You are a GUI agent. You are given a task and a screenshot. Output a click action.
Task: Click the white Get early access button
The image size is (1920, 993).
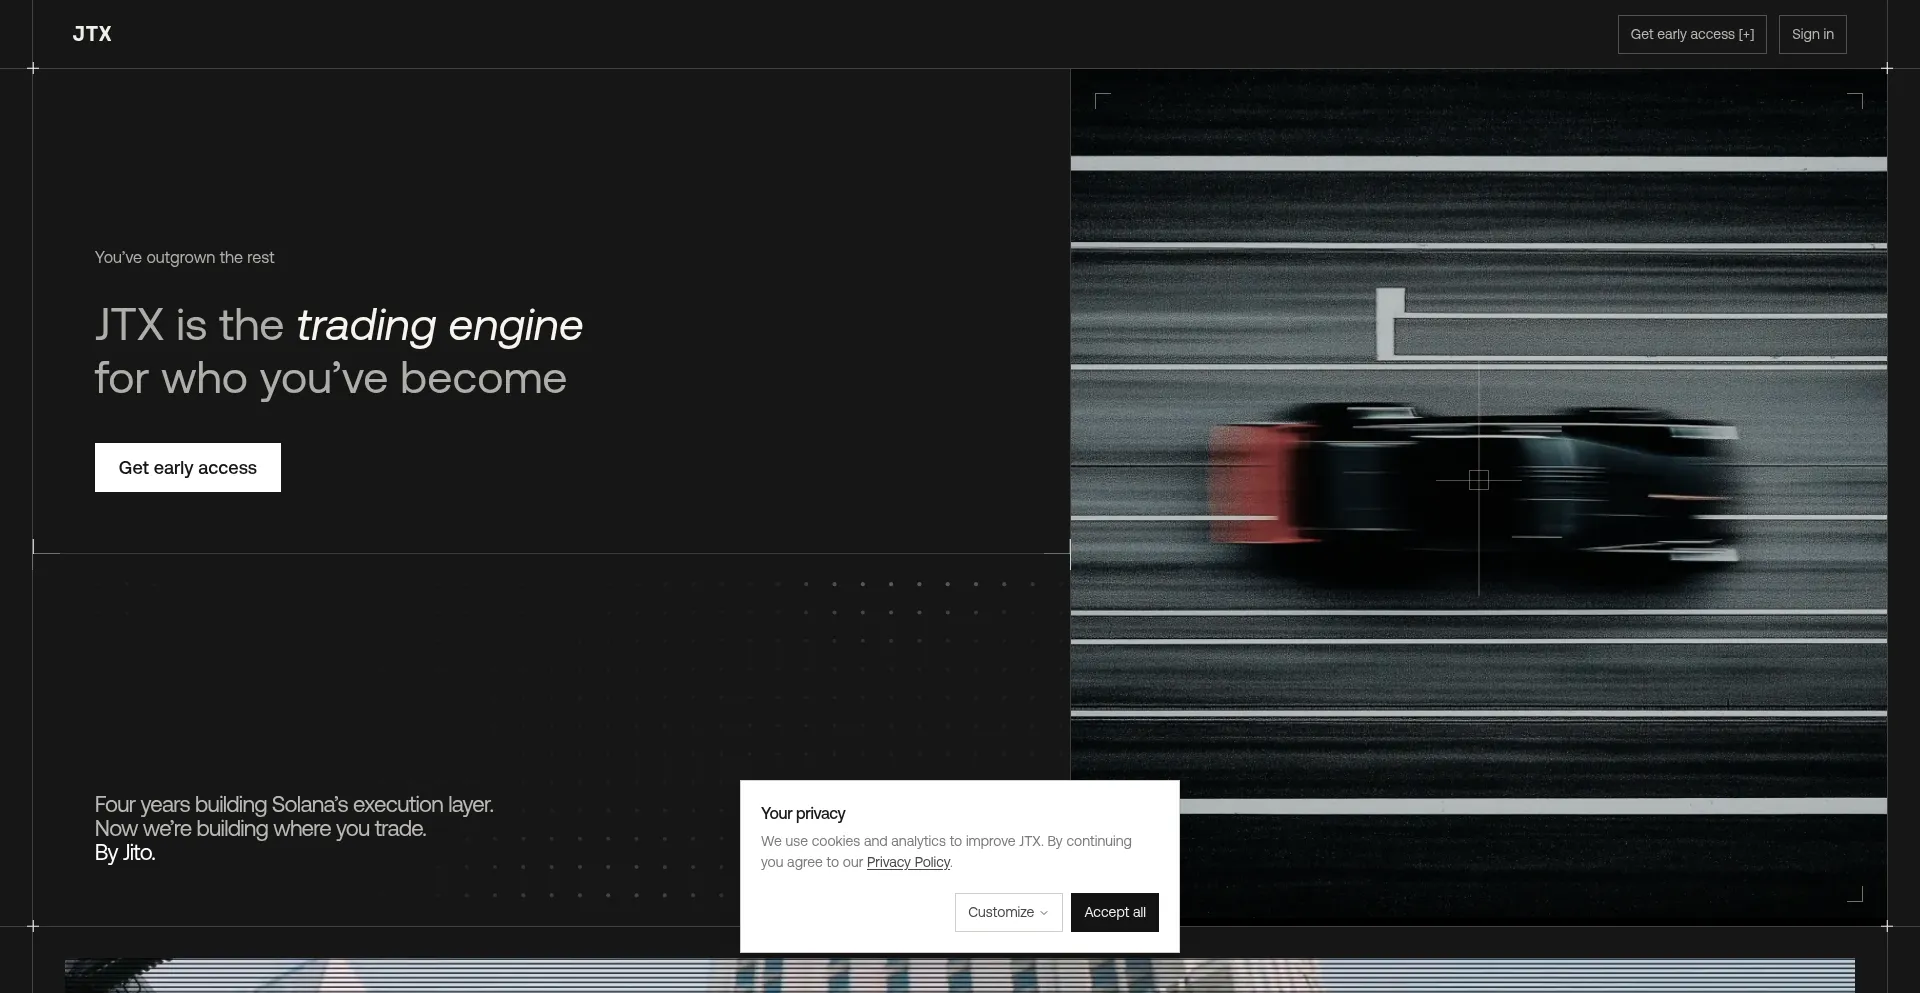(188, 467)
